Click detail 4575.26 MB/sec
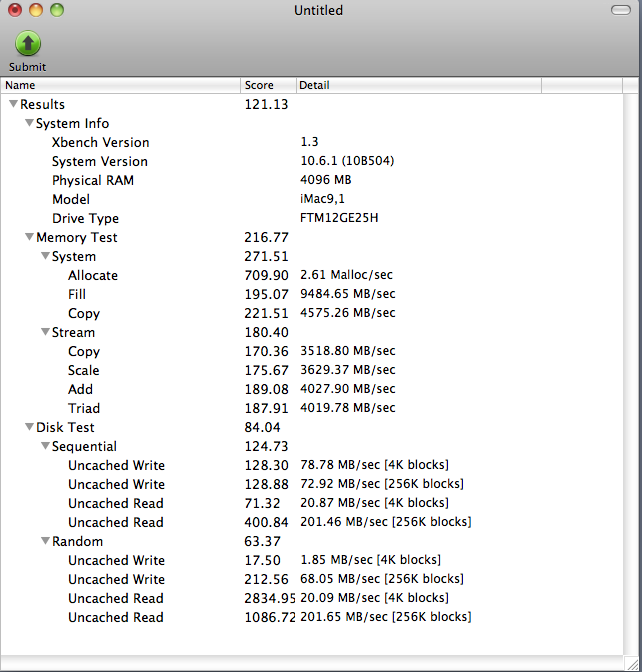 pos(348,313)
